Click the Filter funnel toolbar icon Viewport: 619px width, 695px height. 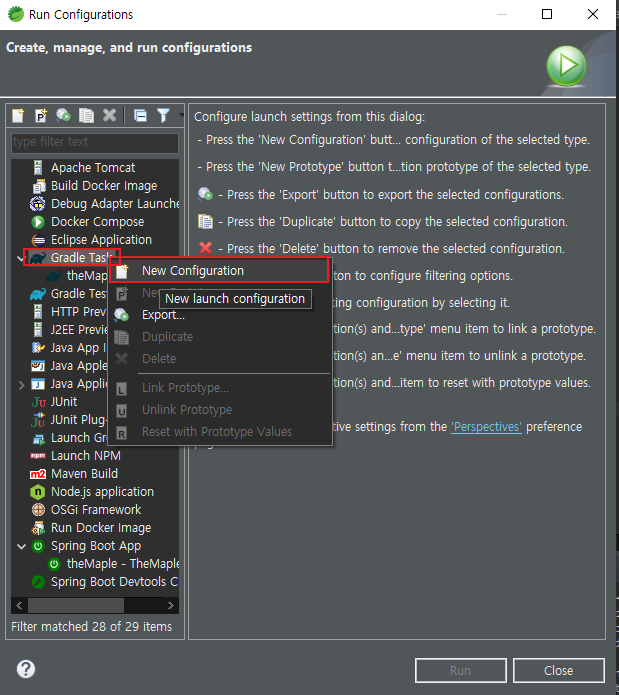[163, 116]
